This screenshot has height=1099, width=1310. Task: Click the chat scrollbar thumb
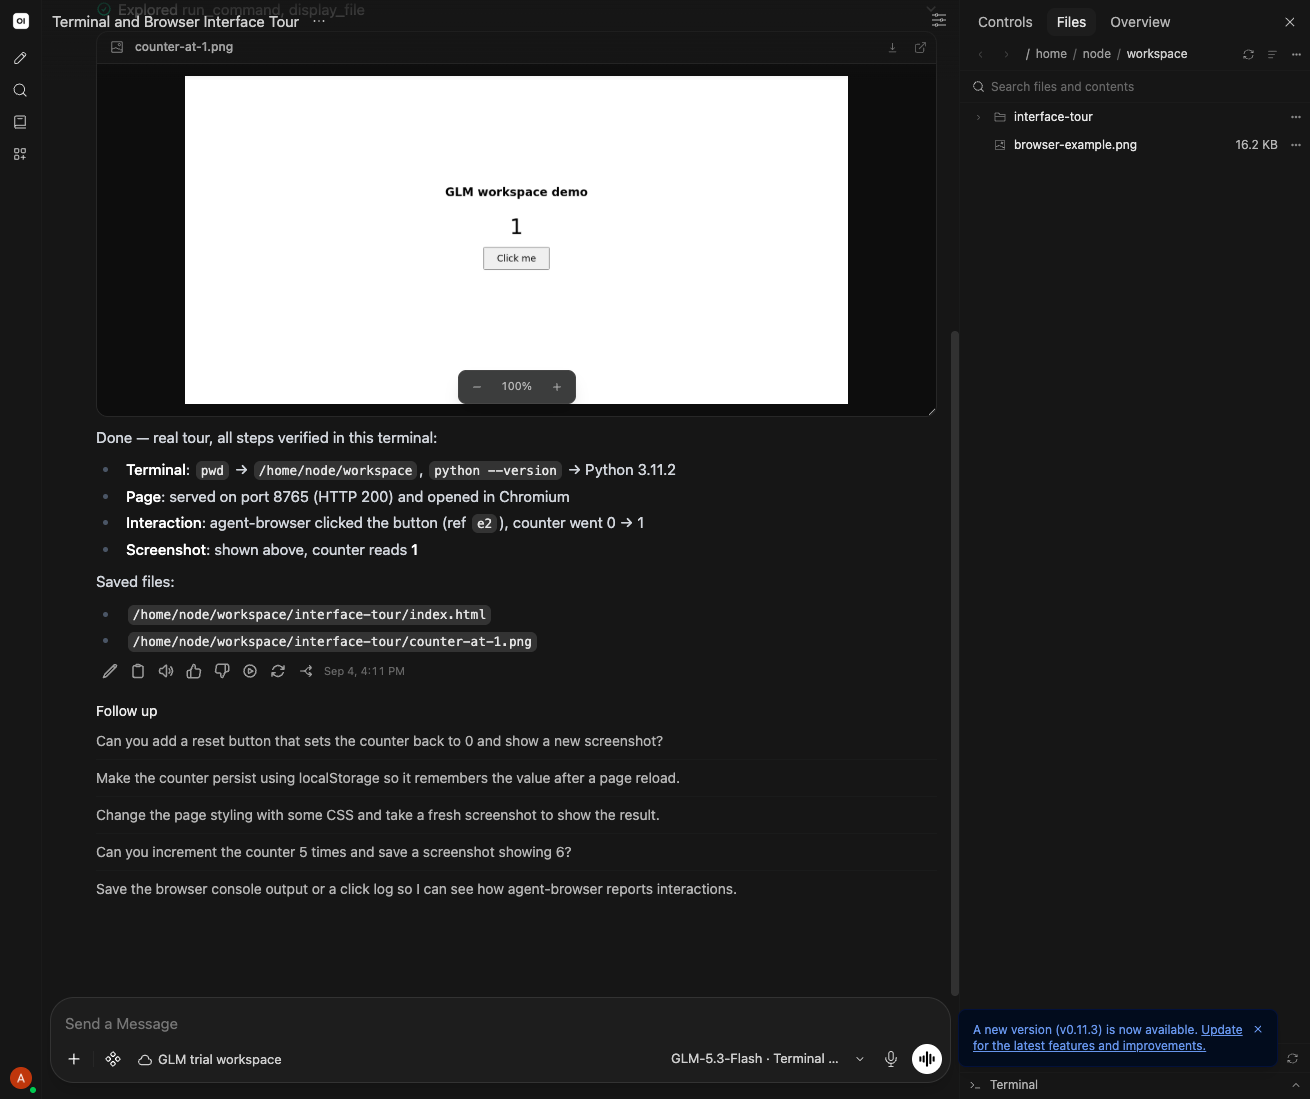coord(954,662)
